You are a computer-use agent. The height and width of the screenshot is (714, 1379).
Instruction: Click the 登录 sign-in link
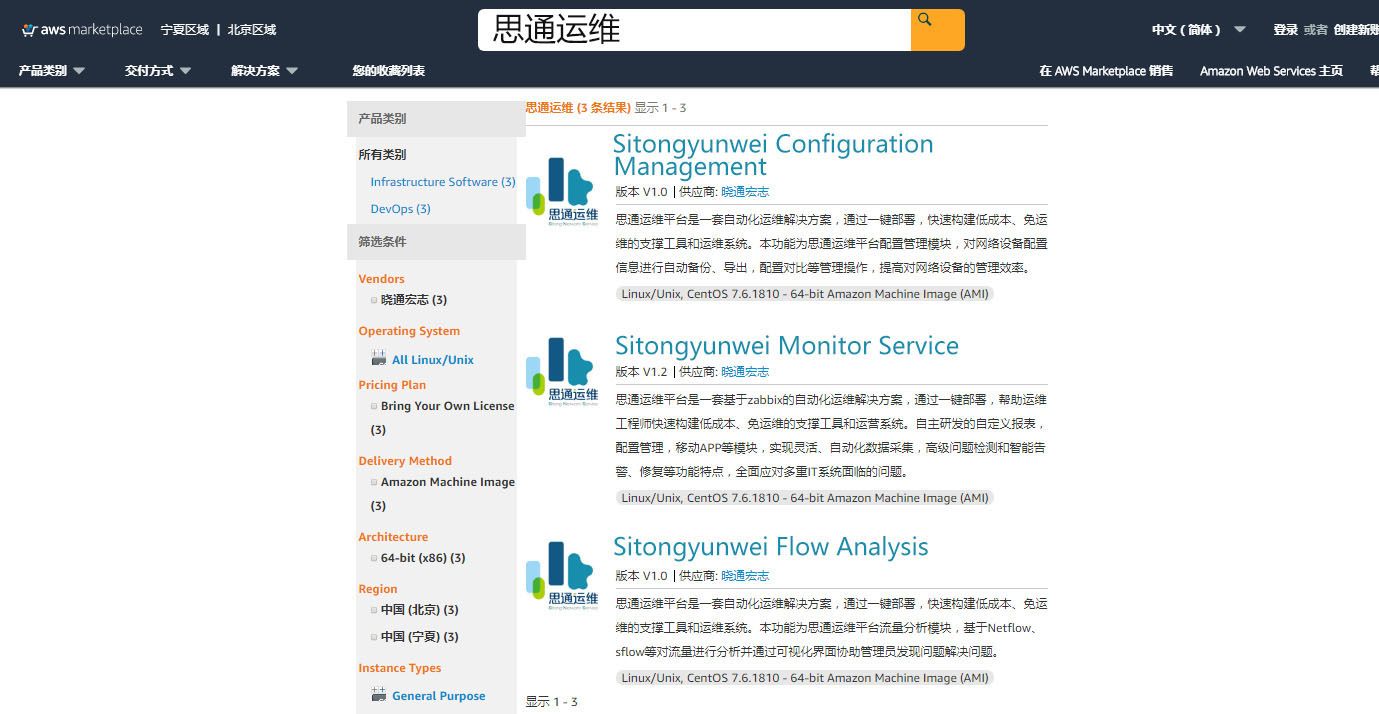click(1285, 30)
